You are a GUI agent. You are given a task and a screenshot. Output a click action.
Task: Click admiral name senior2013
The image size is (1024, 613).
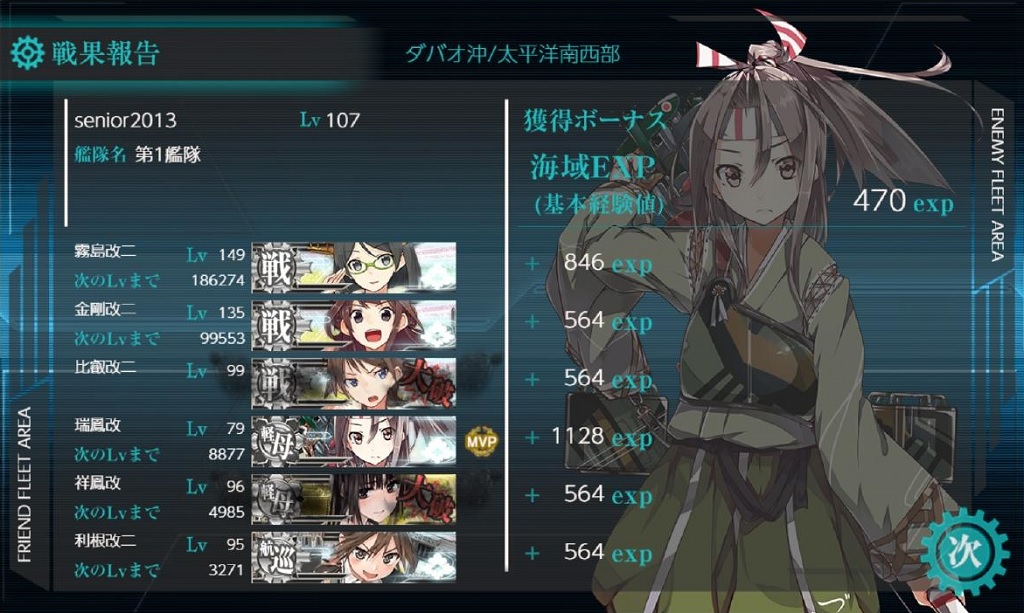click(x=125, y=120)
